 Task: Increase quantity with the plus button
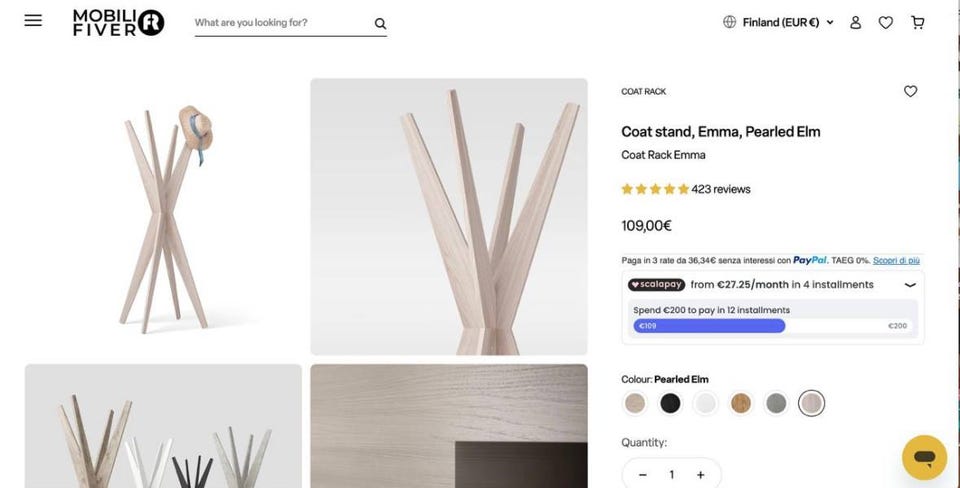click(700, 475)
